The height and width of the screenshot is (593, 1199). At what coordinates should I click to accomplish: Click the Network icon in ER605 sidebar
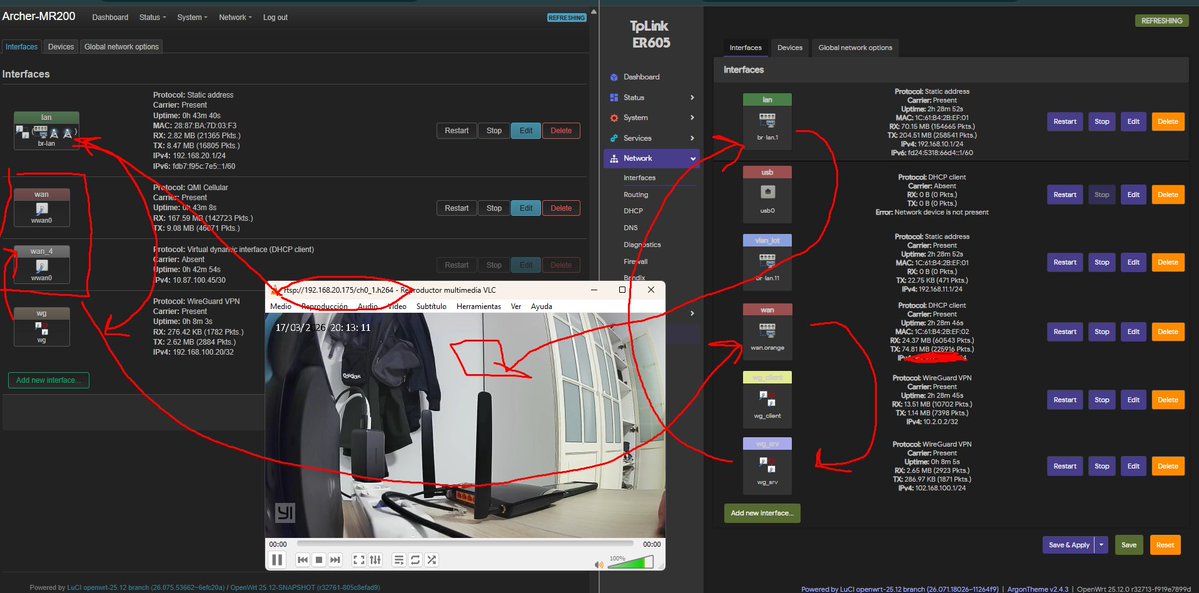point(614,158)
